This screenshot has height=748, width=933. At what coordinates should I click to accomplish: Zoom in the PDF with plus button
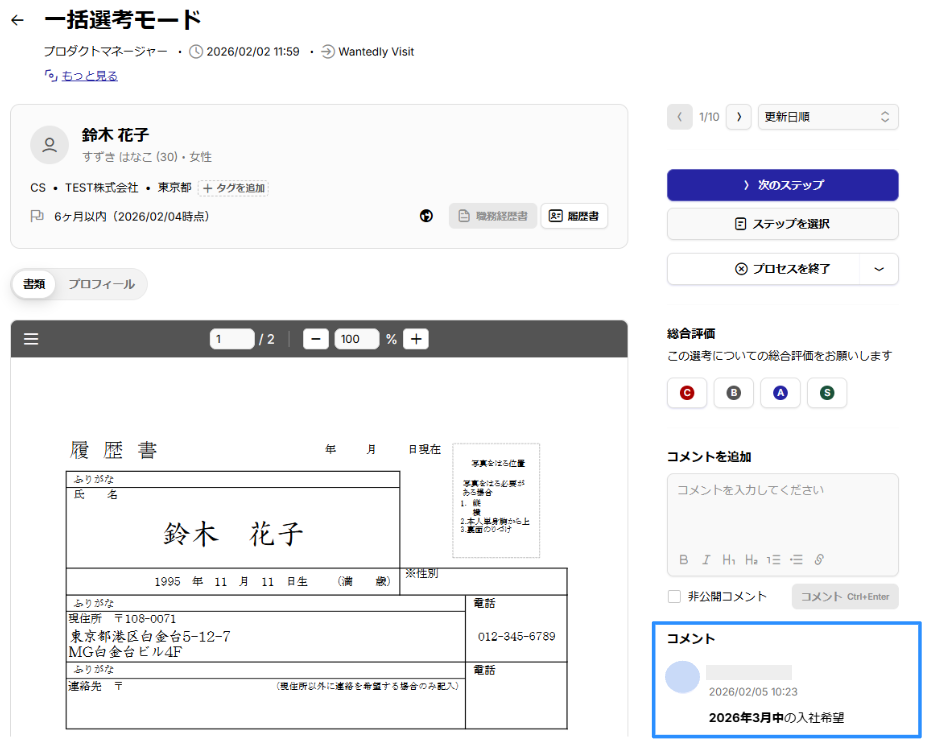coord(416,339)
